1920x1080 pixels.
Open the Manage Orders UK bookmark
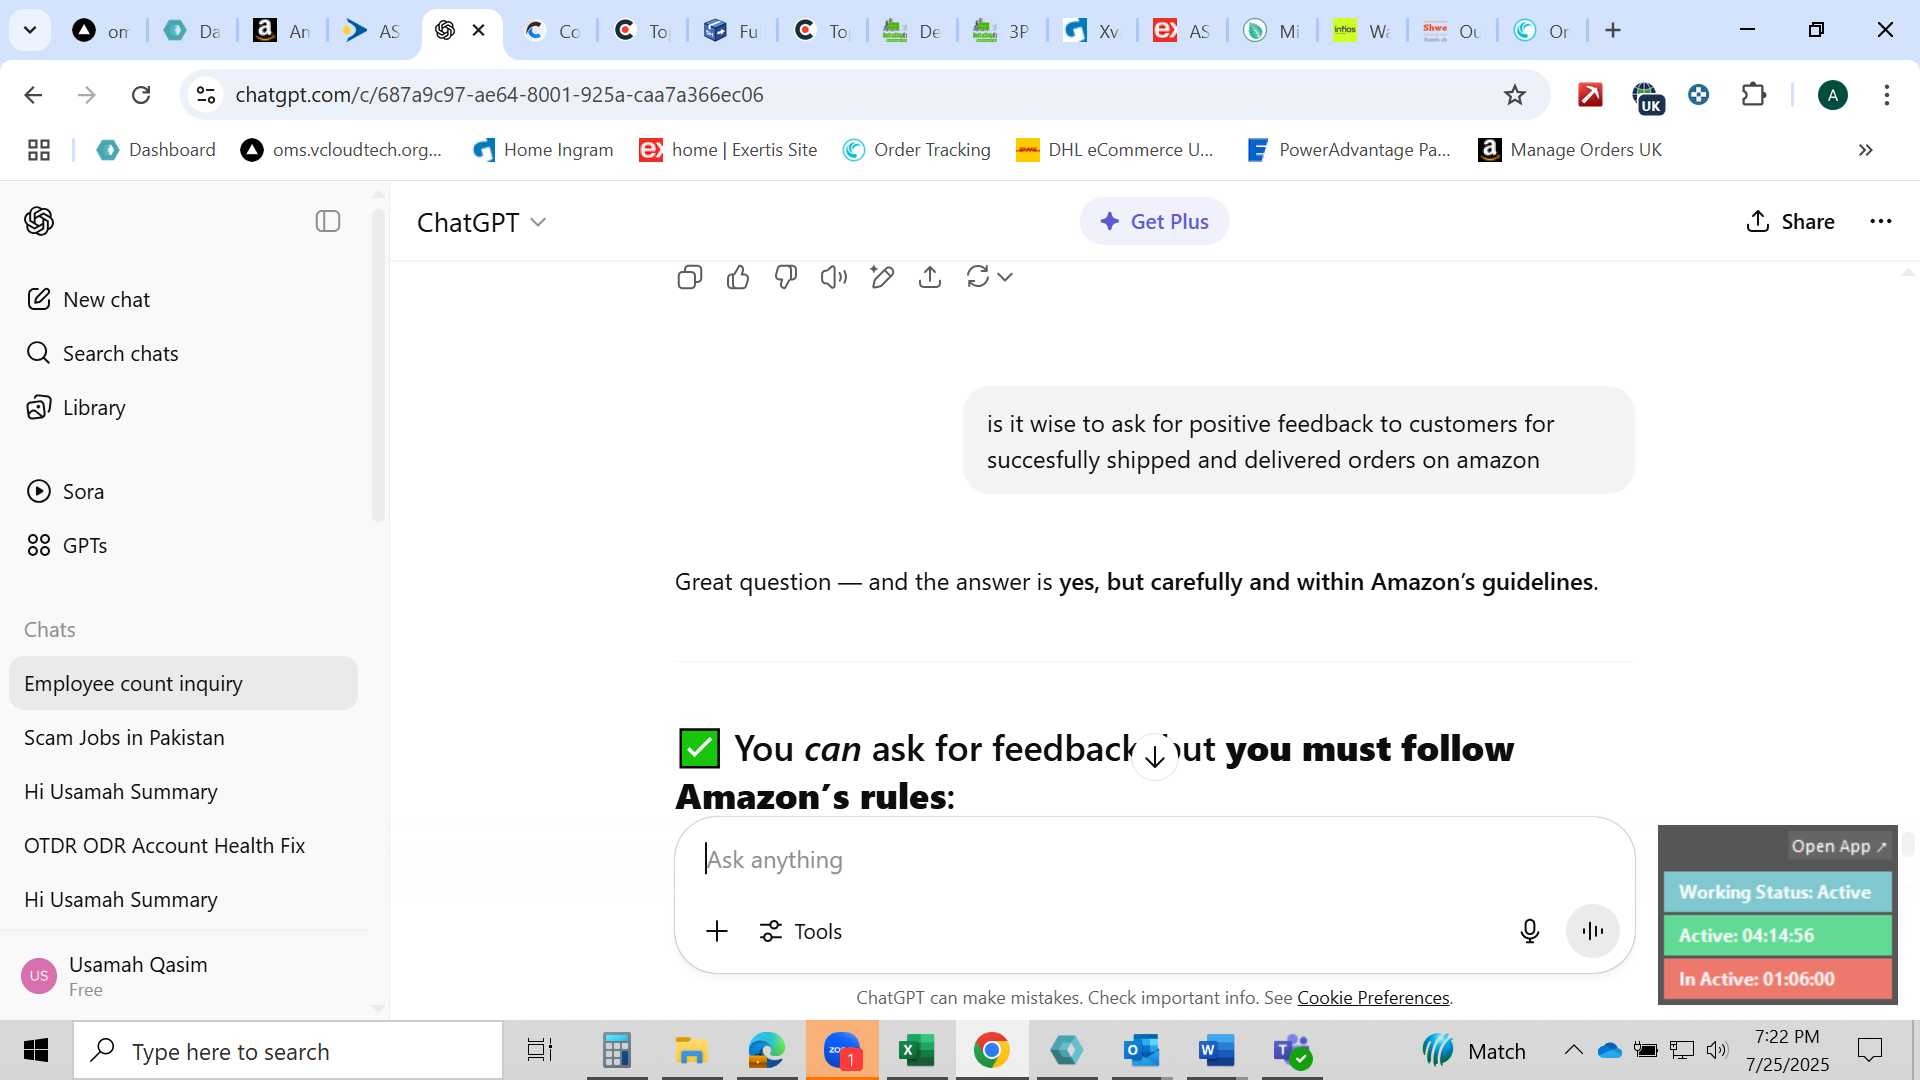pos(1570,149)
